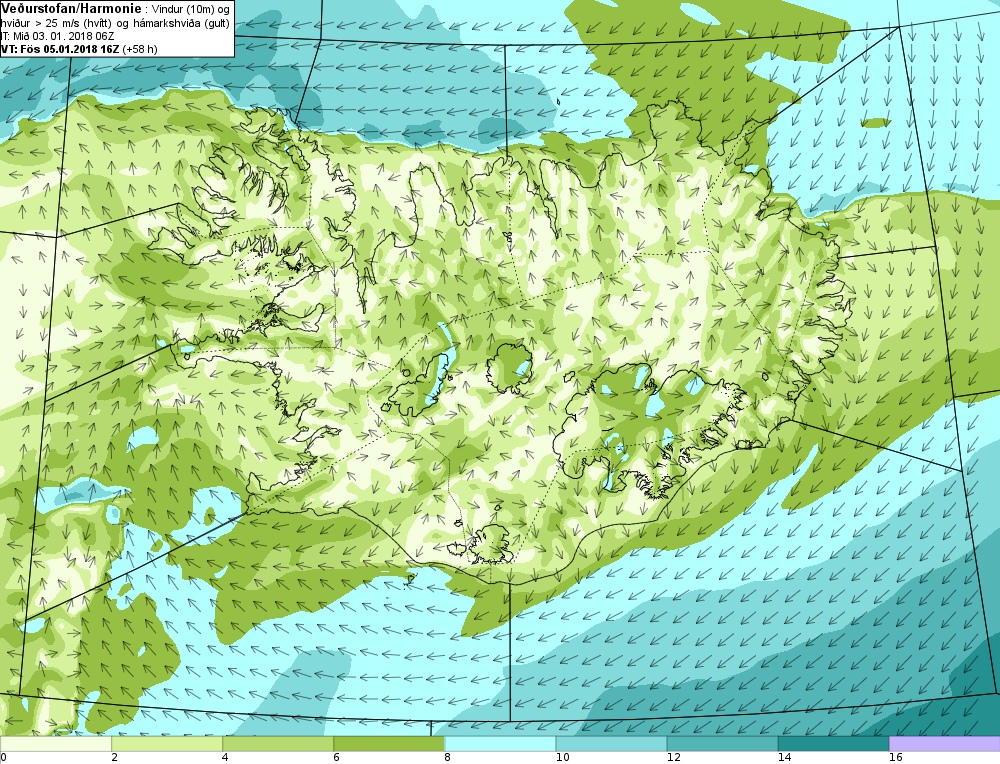
Task: Click the "VT: Fös 05.01.2018 16Z" text
Action: [60, 49]
